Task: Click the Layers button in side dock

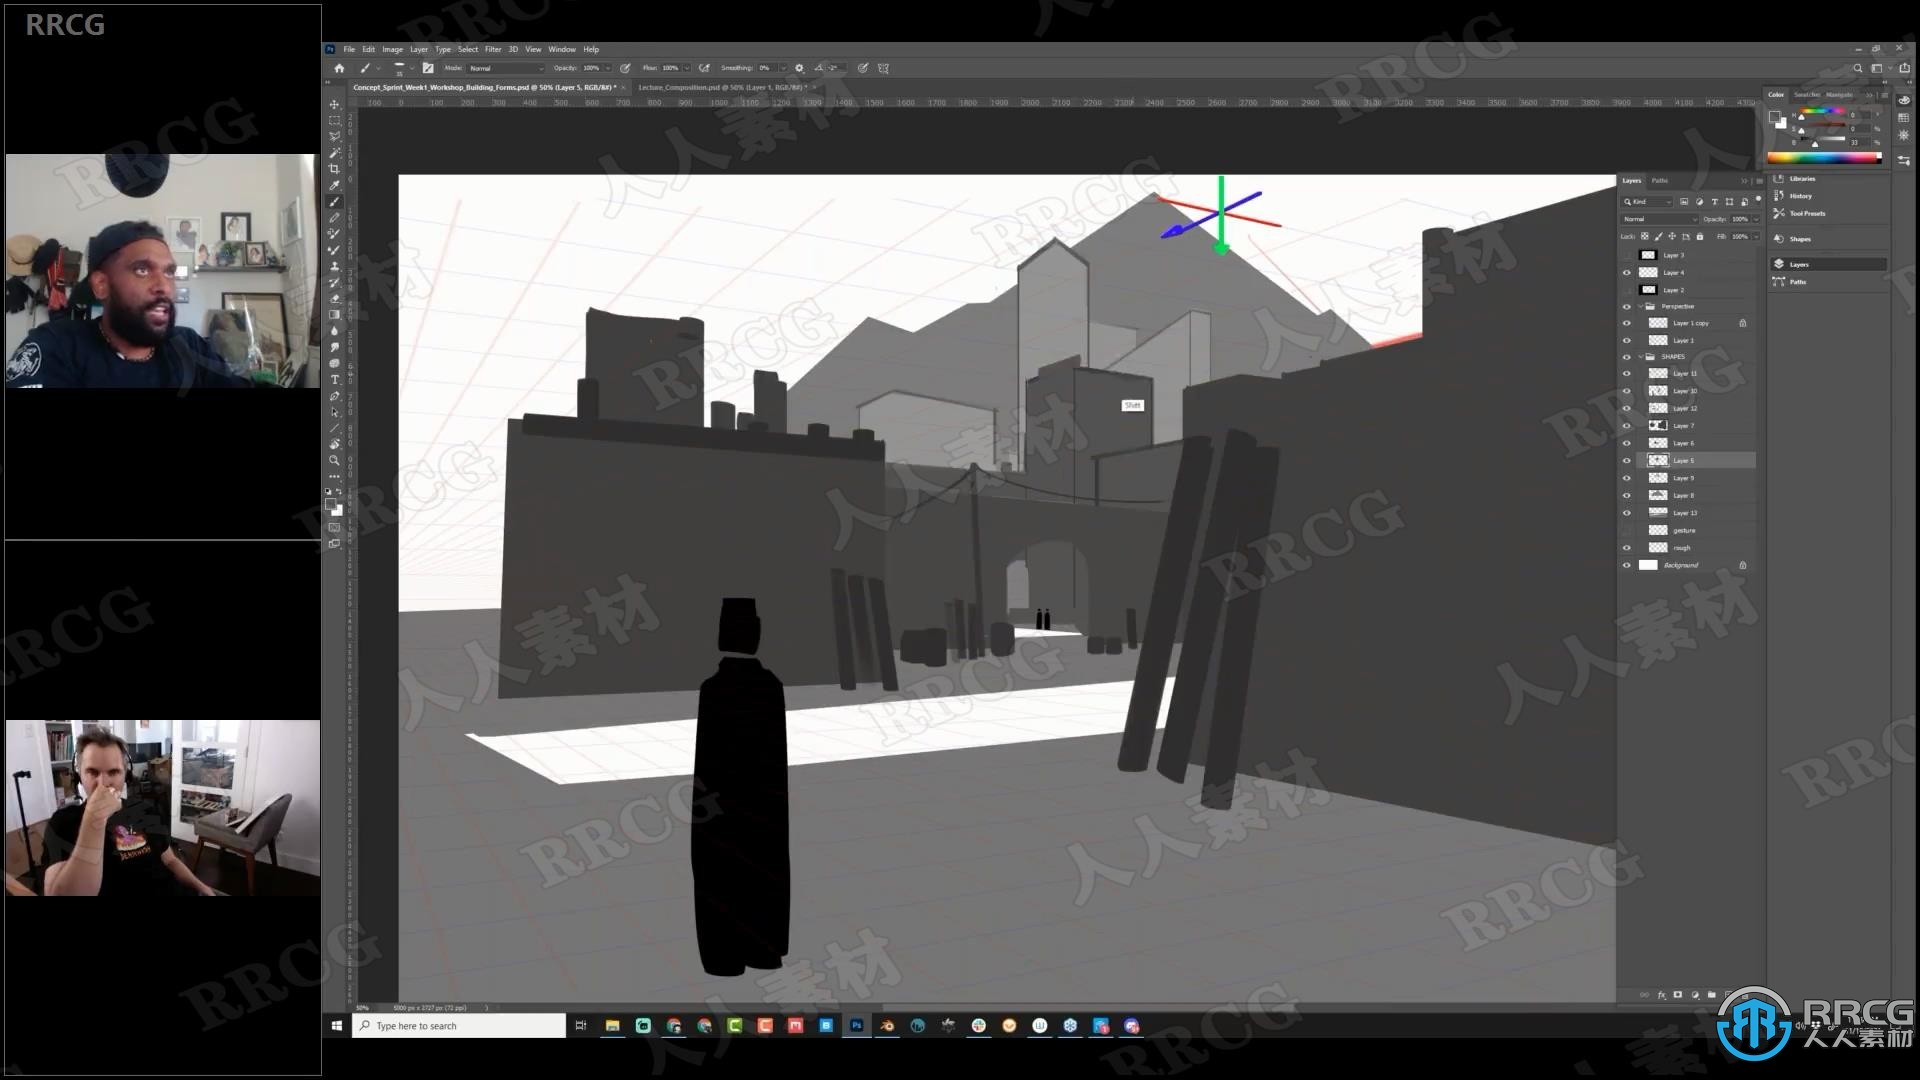Action: coord(1828,264)
